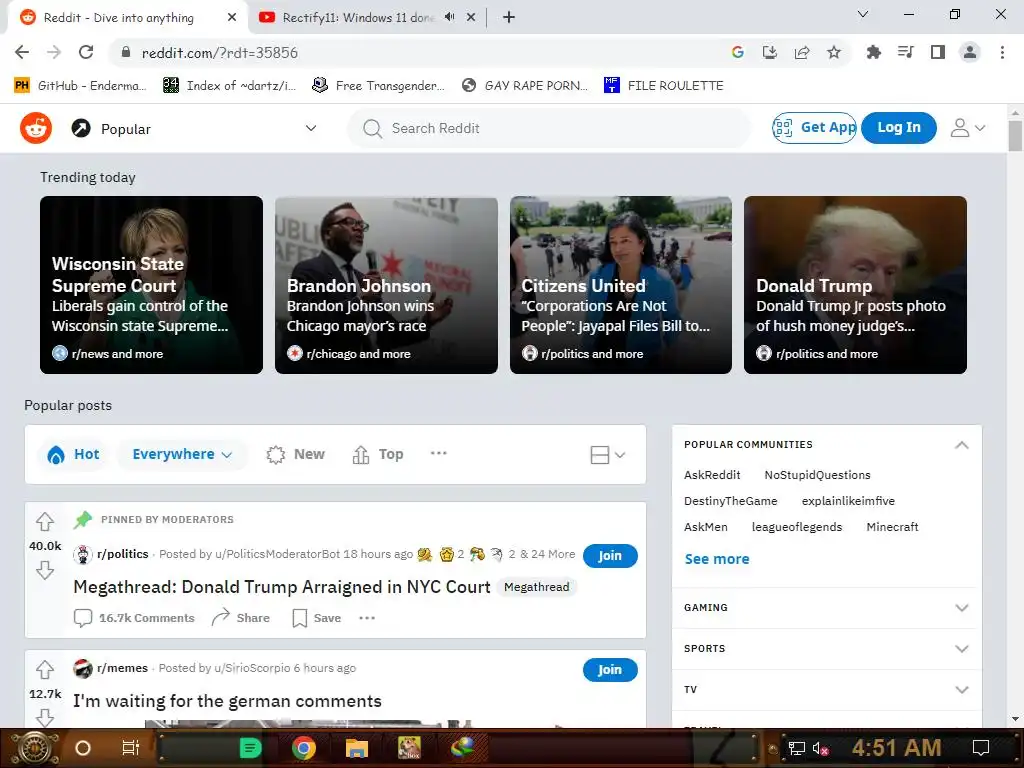1024x768 pixels.
Task: Mute the Rectify11 YouTube tab audio
Action: coord(450,17)
